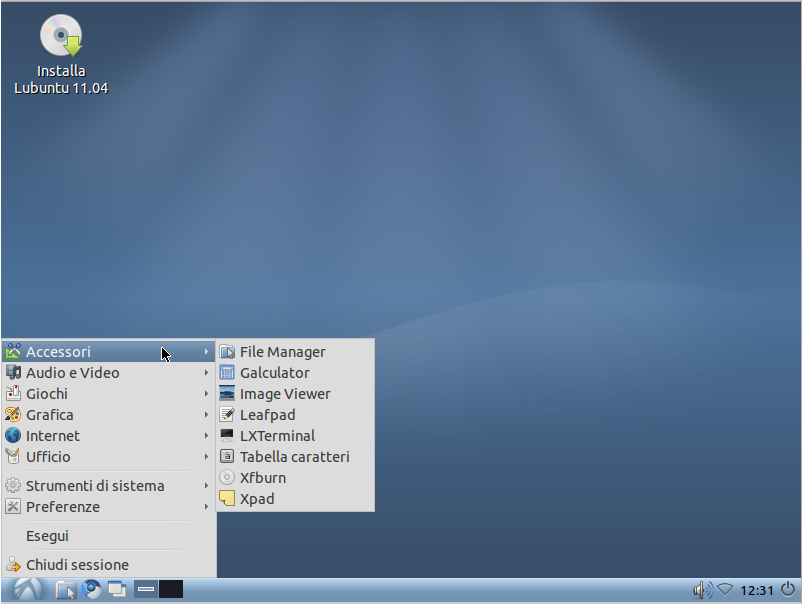Image resolution: width=802 pixels, height=604 pixels.
Task: Click the Internet globe icon
Action: click(x=13, y=436)
